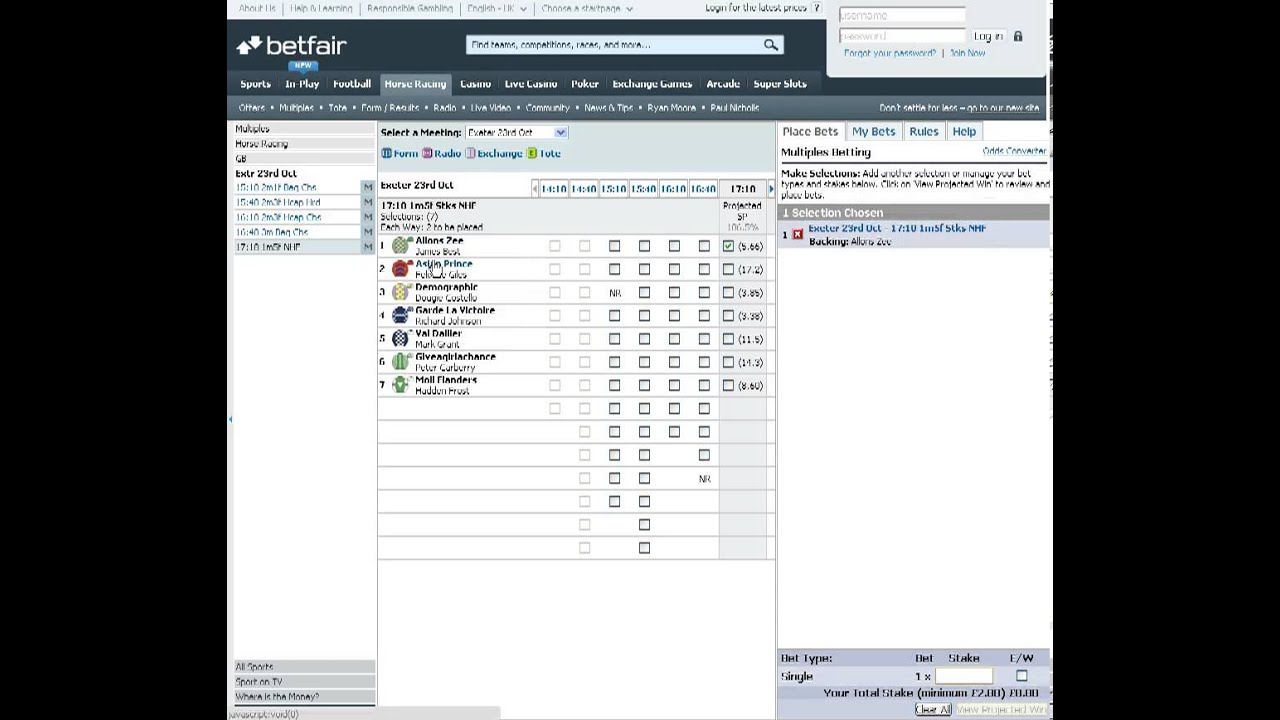The image size is (1280, 720).
Task: Click the M icon beside 15:10 2m1f race
Action: click(368, 187)
